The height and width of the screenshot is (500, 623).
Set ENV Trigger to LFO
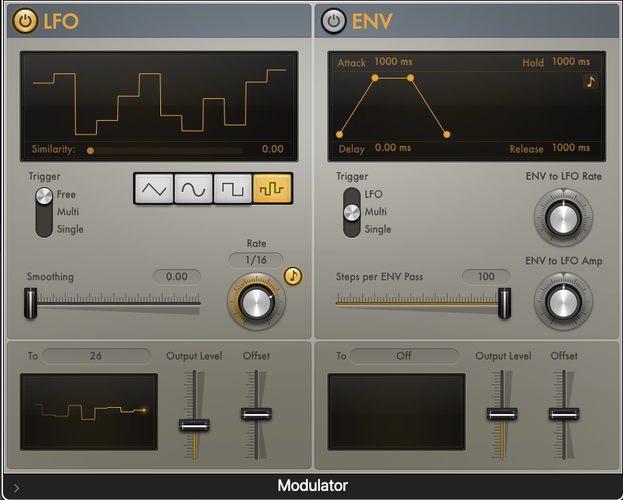coord(373,194)
